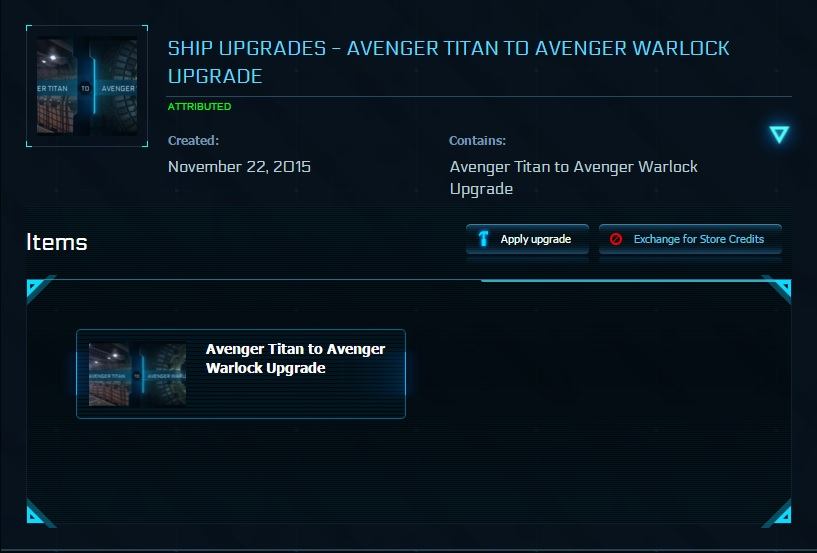The image size is (817, 553).
Task: Select the Avenger Titan to Avenger Warlock Upgrade item title
Action: (x=295, y=359)
